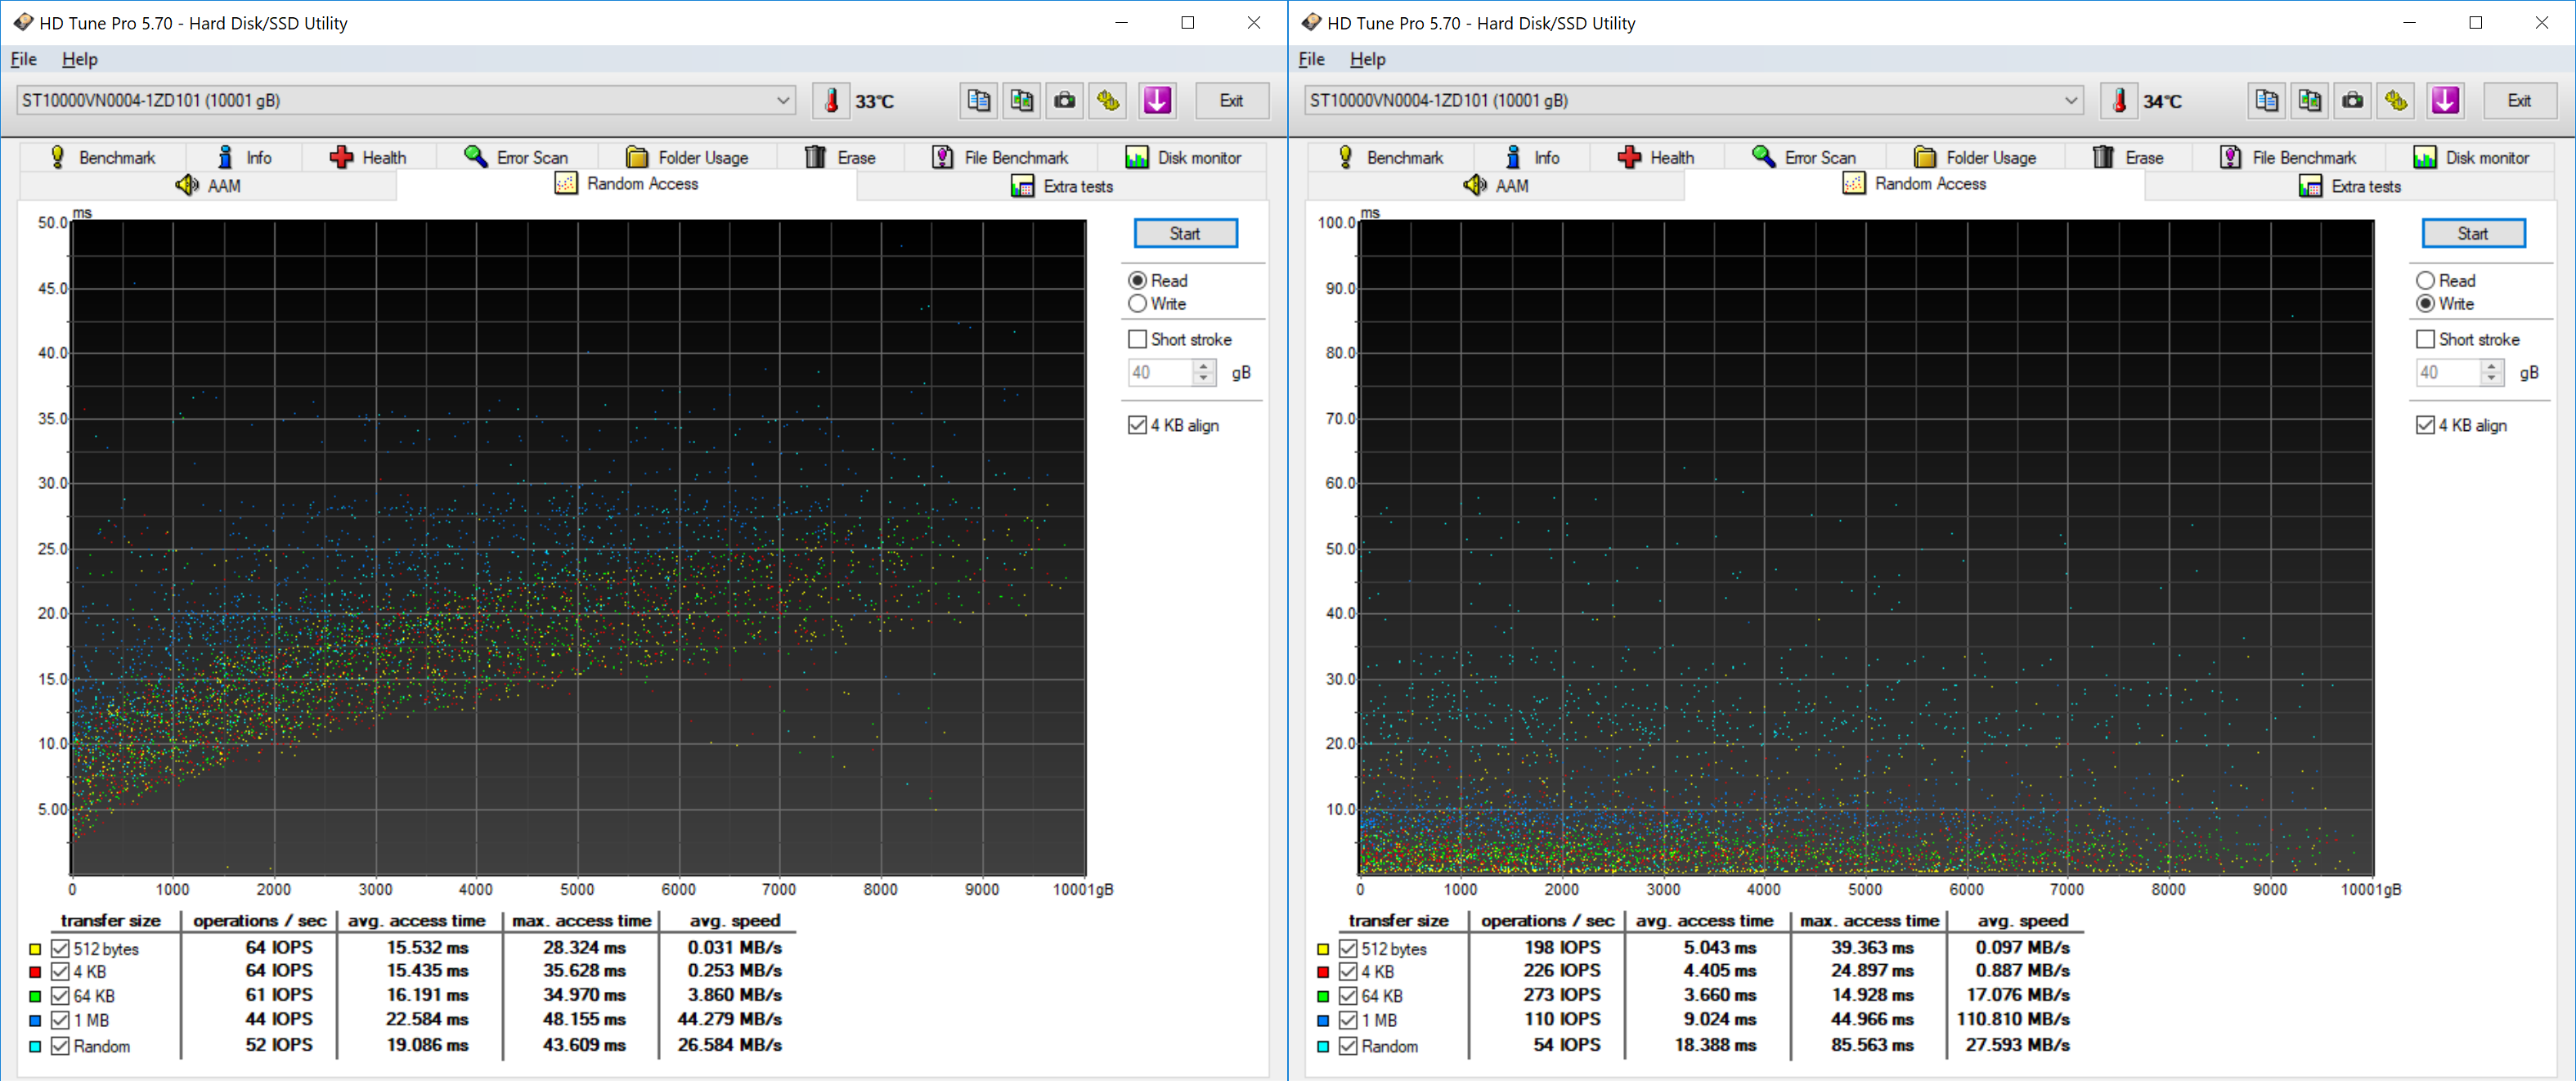Screen dimensions: 2576x1081
Task: Open the Error Scan tab in the left window
Action: click(516, 158)
